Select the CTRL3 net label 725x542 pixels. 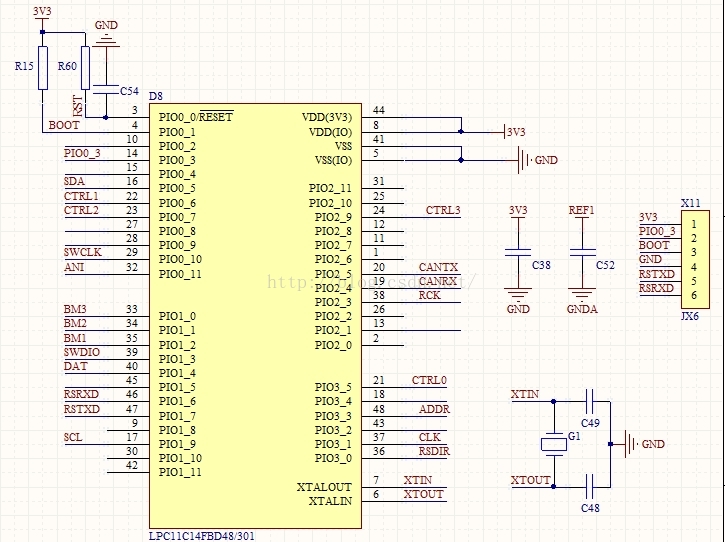coord(443,210)
